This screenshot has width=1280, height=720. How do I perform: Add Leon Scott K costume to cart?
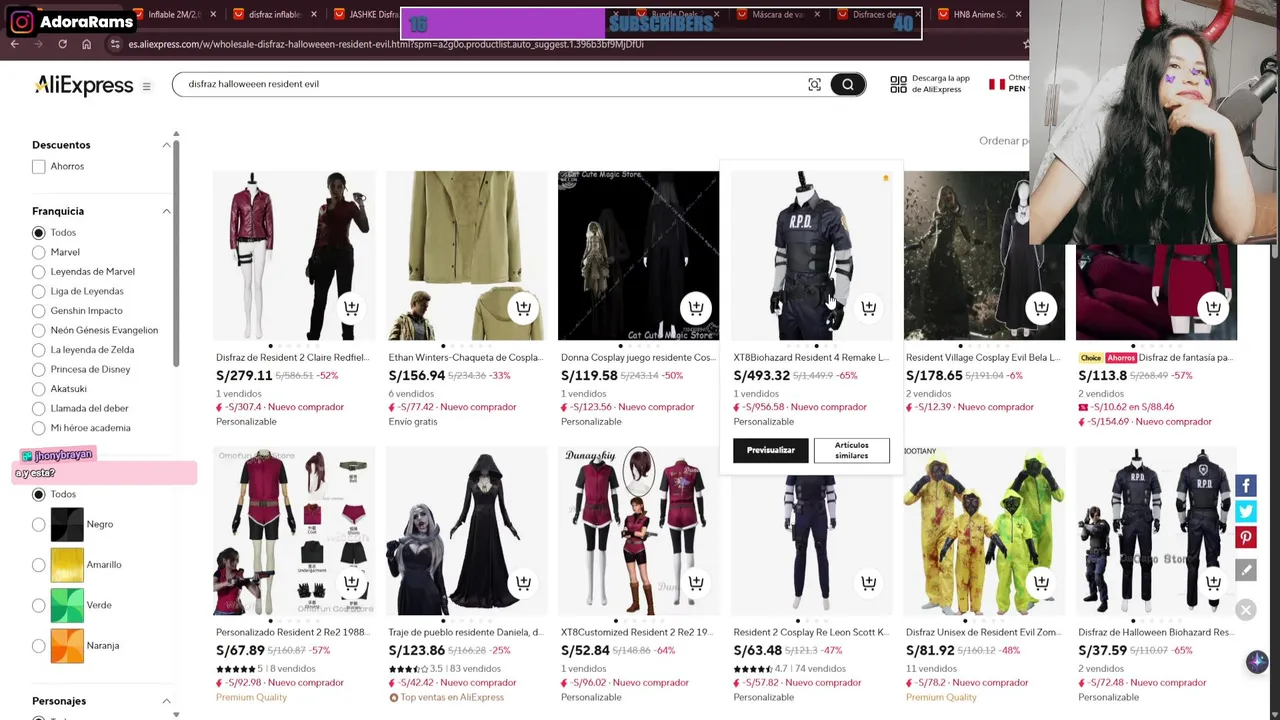point(868,583)
